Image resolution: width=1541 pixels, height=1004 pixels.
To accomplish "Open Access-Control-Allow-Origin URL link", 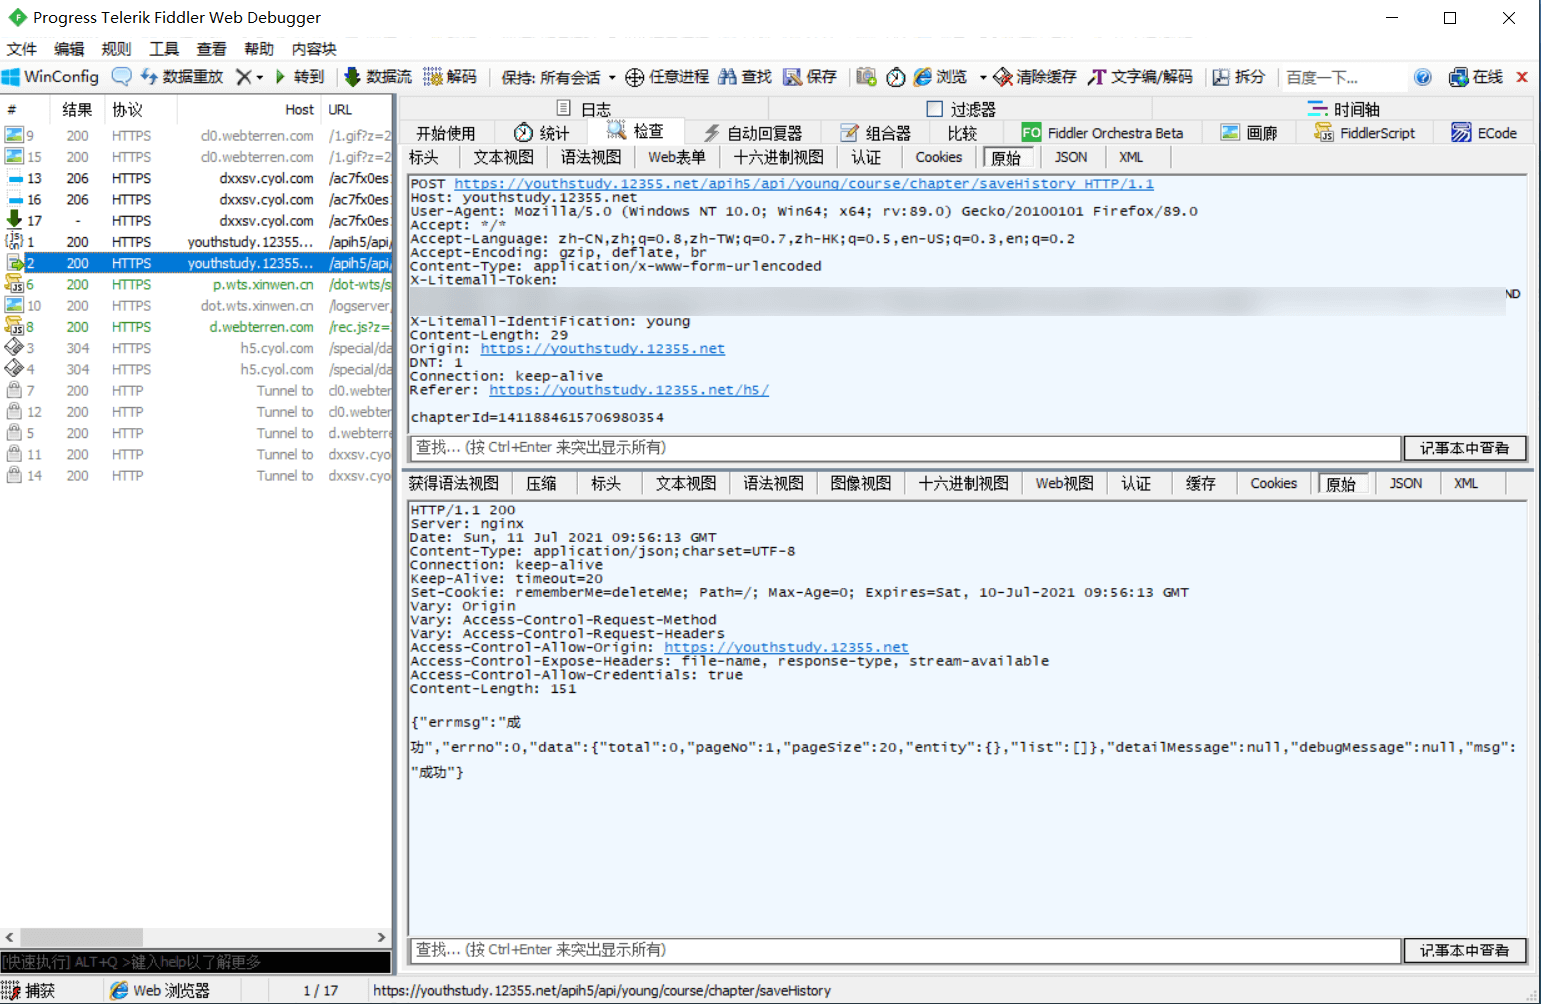I will [786, 648].
